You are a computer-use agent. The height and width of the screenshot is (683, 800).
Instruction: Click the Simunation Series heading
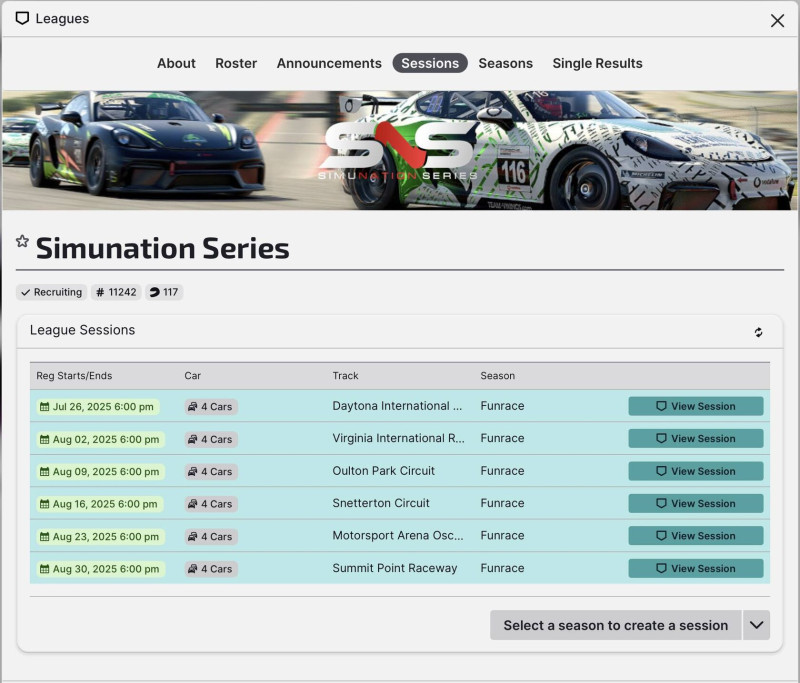click(162, 248)
